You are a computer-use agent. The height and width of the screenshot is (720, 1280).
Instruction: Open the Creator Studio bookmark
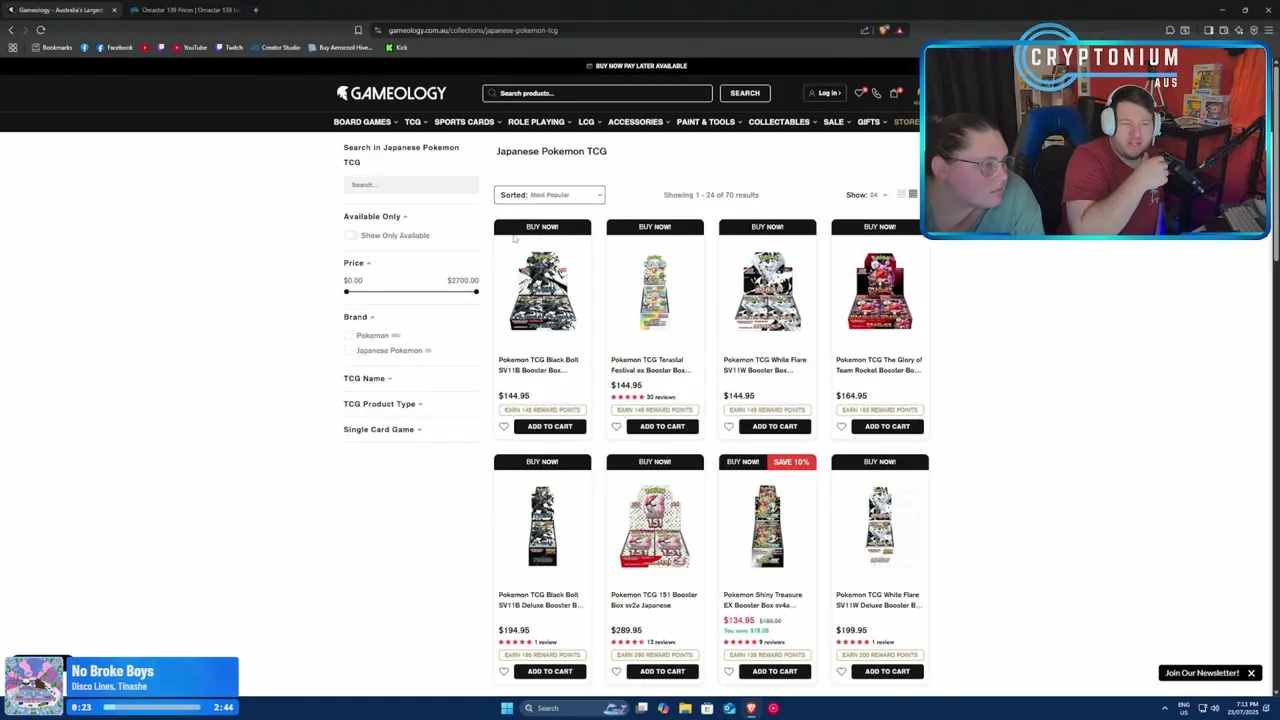click(276, 47)
